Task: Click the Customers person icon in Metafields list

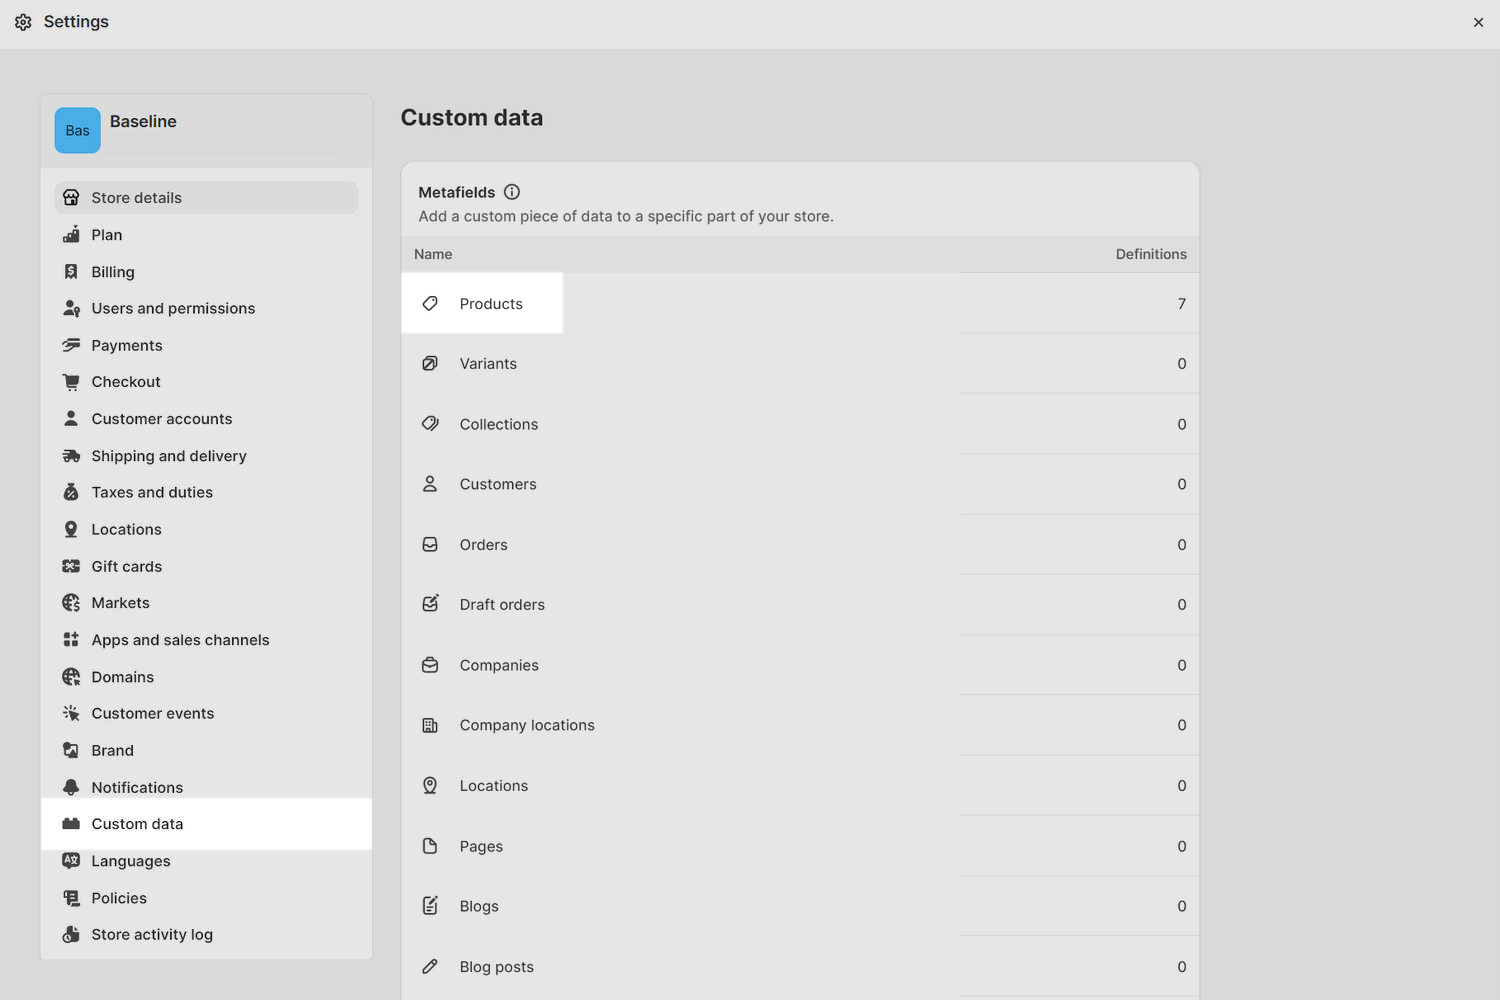Action: (x=430, y=483)
